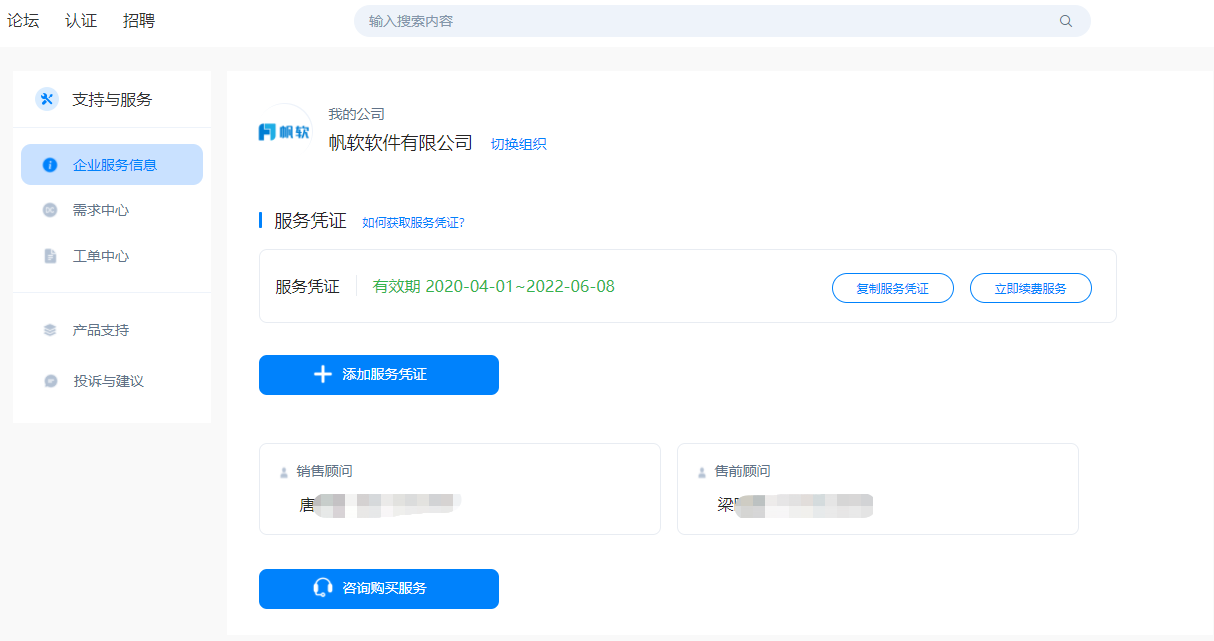
Task: Click the 投诉与建议 chat icon
Action: coord(50,381)
